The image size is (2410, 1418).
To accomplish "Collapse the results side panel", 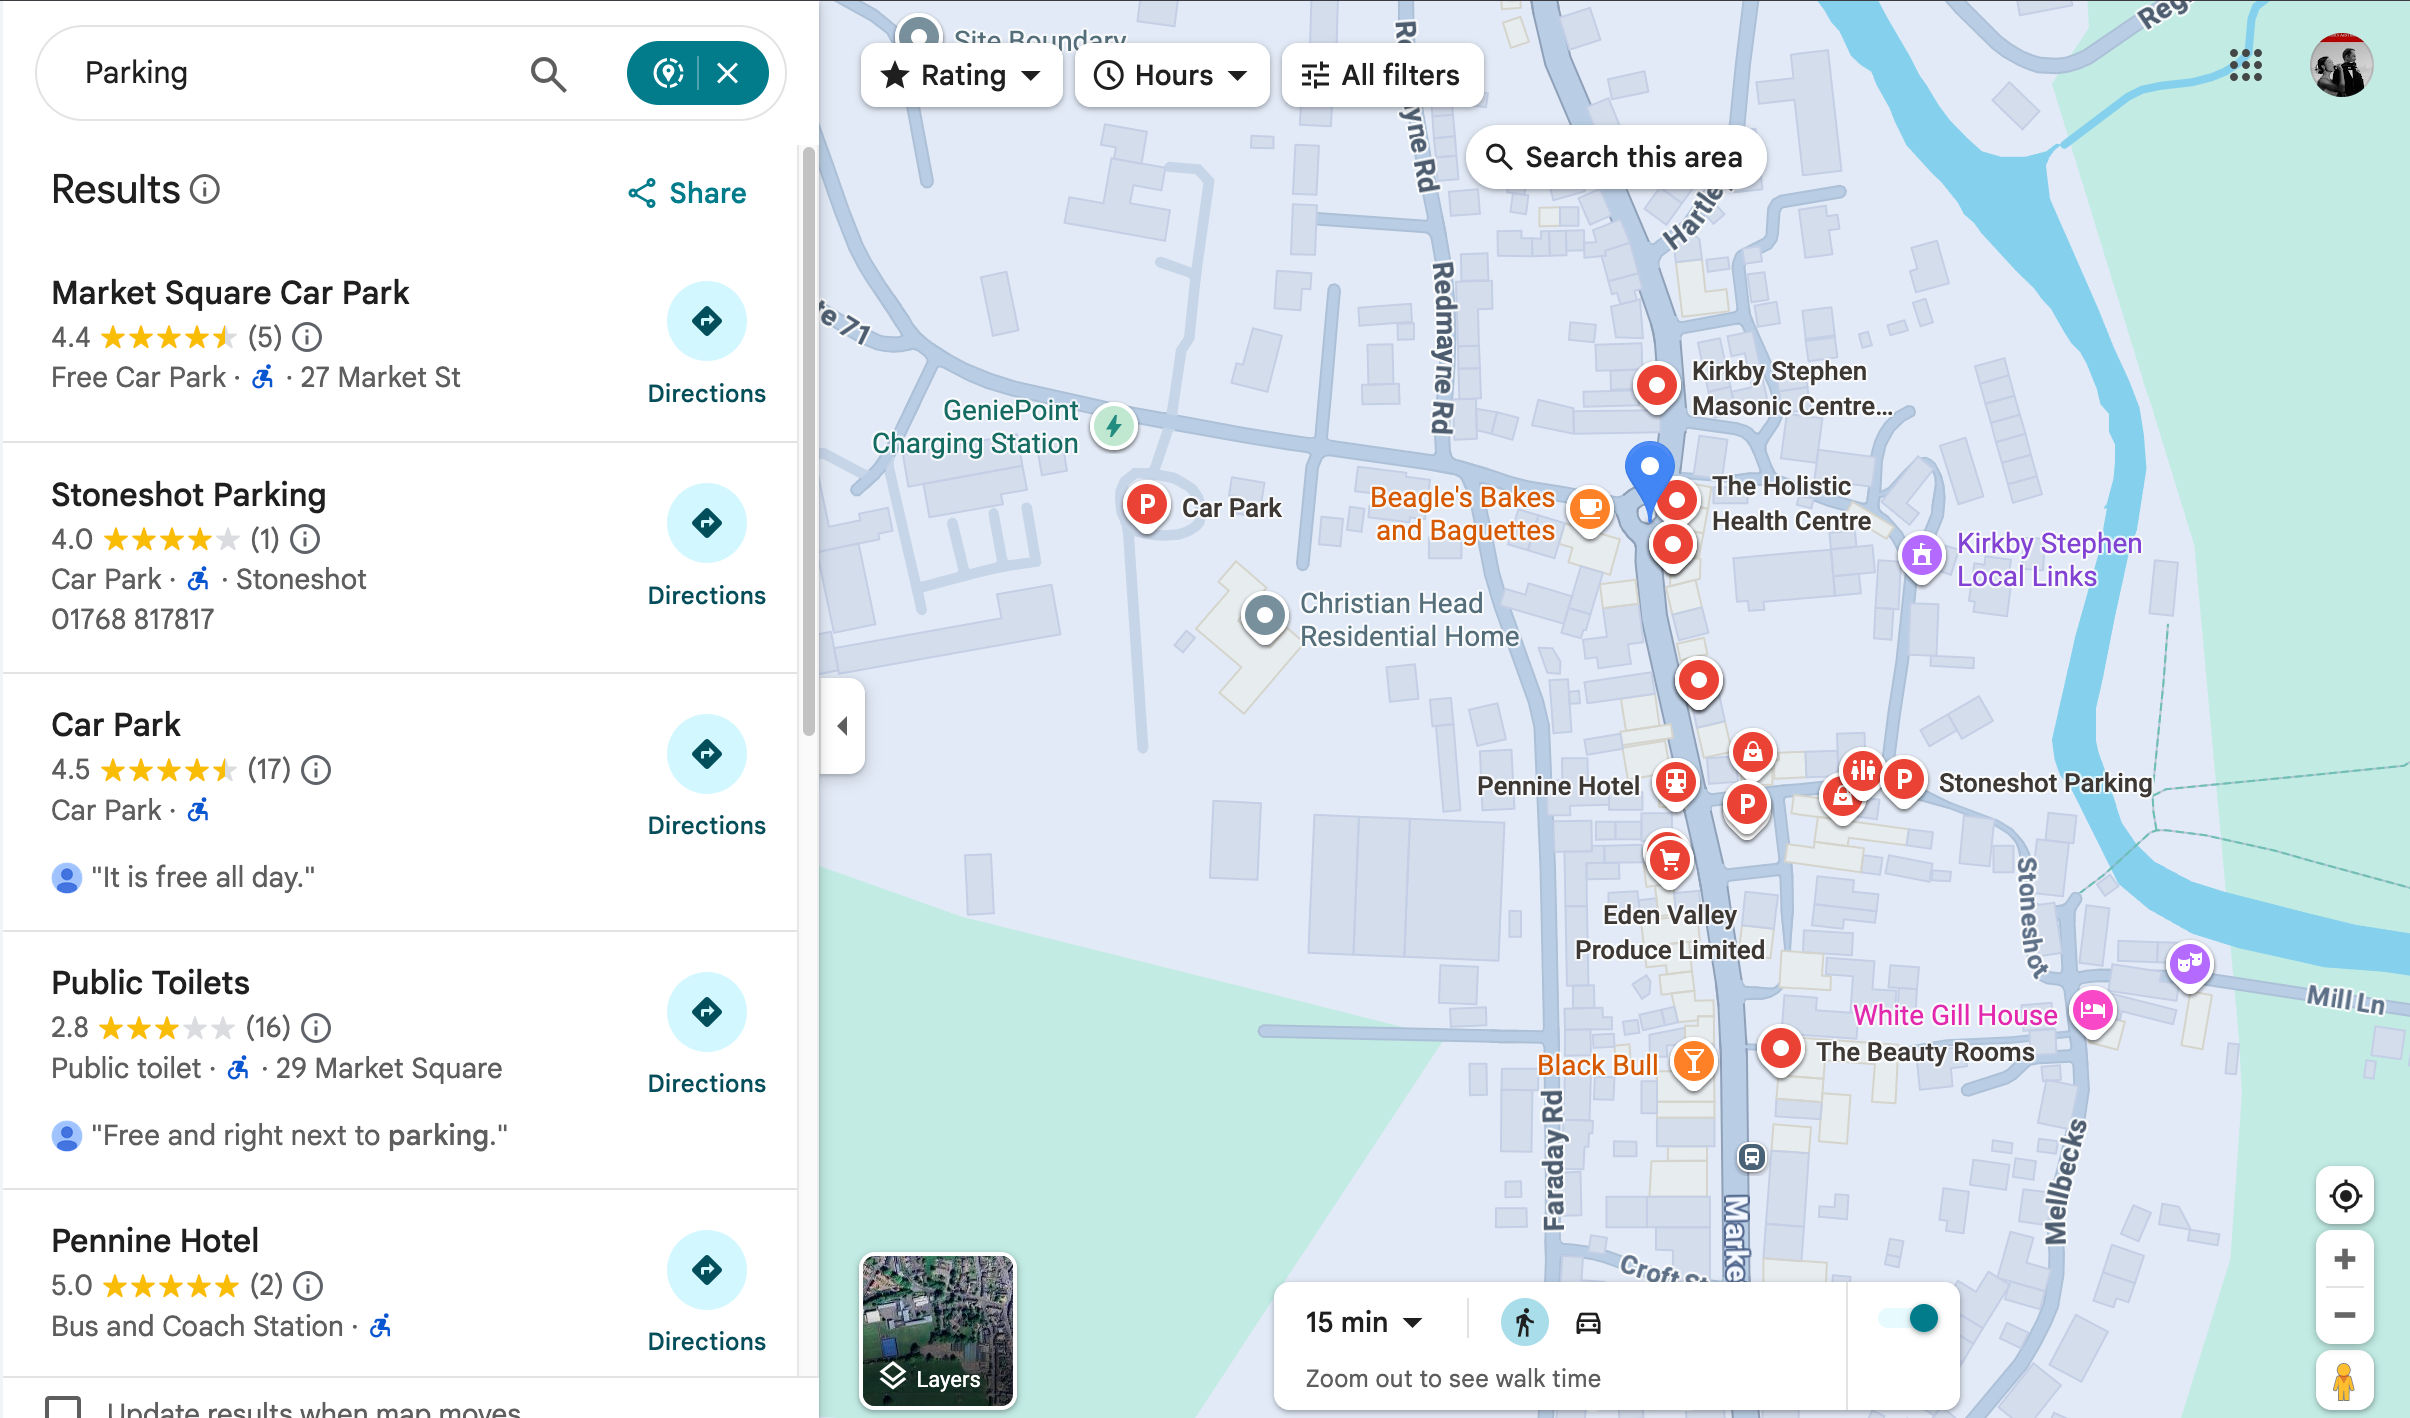I will pyautogui.click(x=843, y=725).
